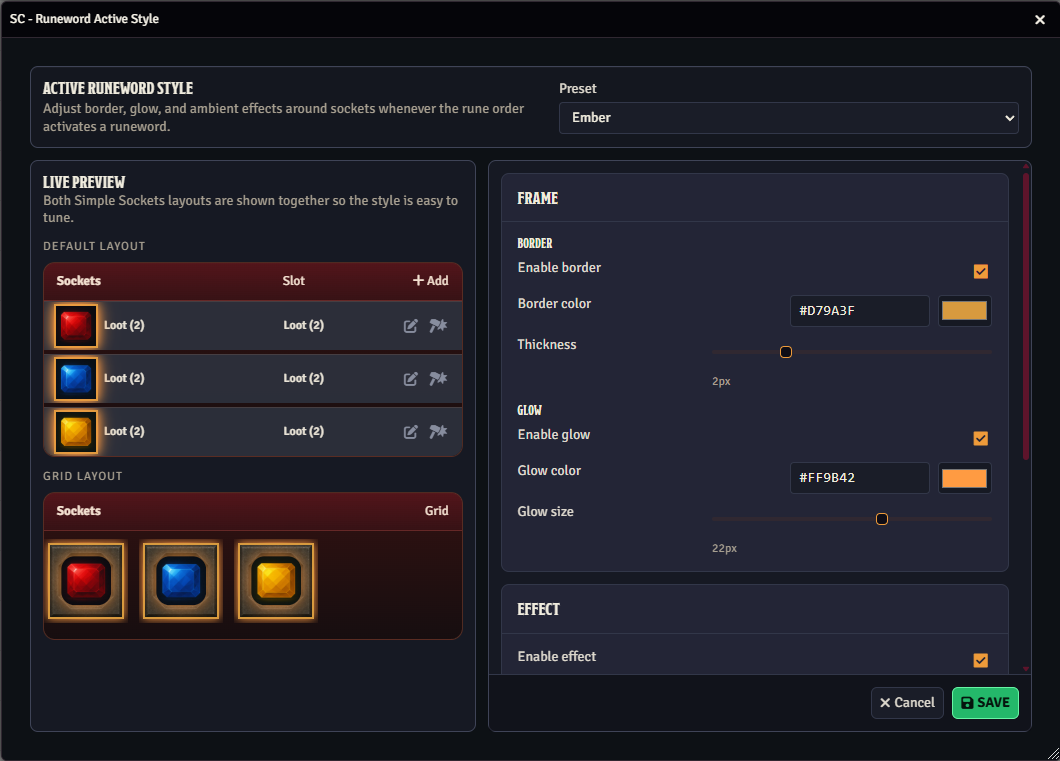Close the Runeword Active Style dialog
Image resolution: width=1060 pixels, height=761 pixels.
coord(1040,20)
